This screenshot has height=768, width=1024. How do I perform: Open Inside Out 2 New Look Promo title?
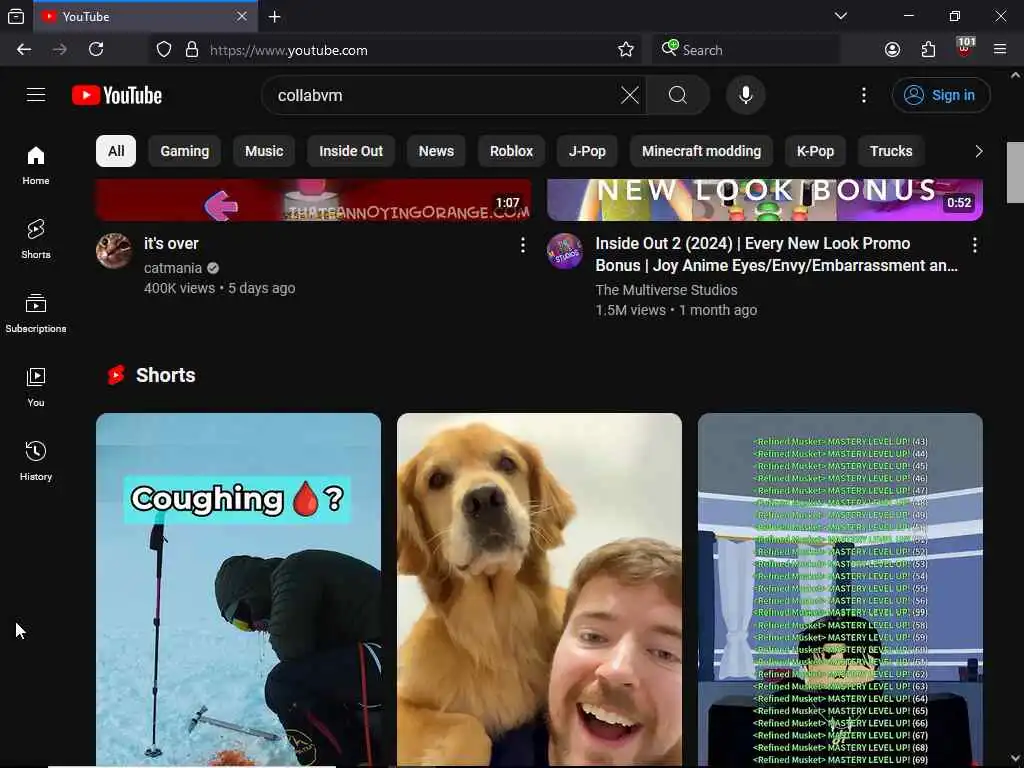click(x=776, y=254)
